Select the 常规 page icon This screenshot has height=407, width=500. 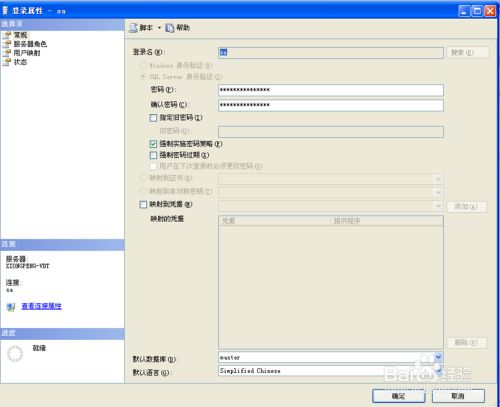7,35
